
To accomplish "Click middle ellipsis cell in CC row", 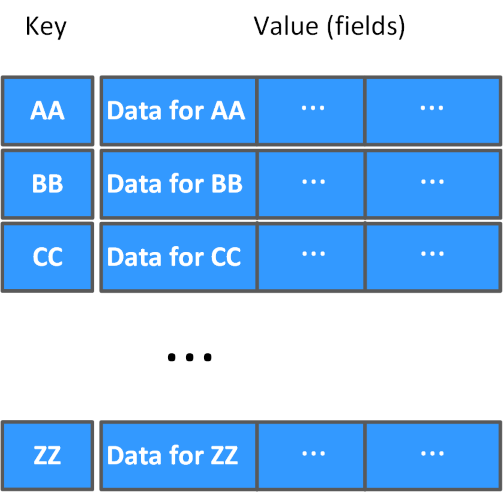I will pos(311,257).
